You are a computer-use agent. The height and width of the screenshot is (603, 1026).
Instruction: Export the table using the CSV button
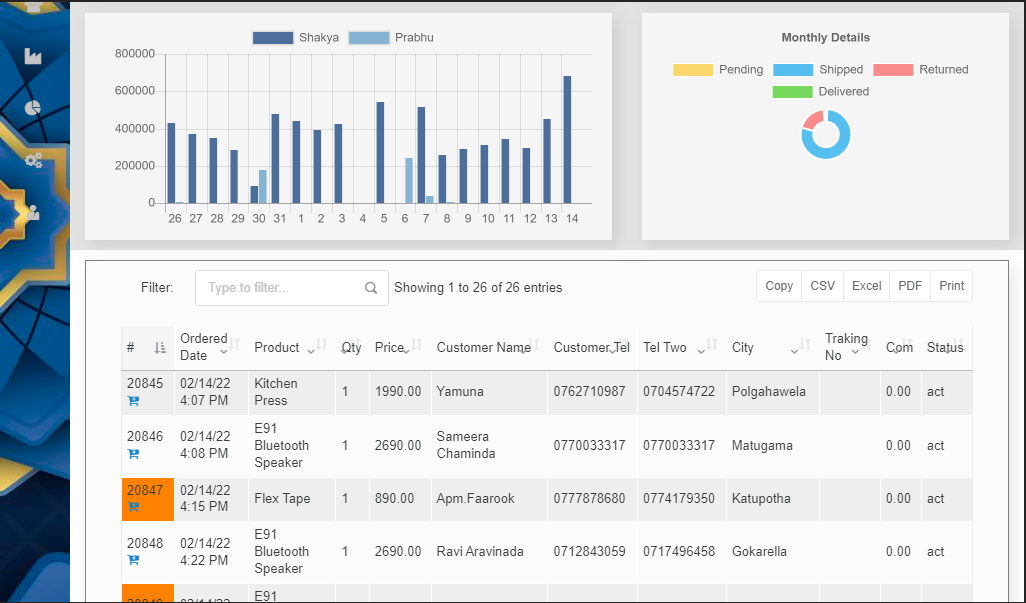pyautogui.click(x=822, y=286)
